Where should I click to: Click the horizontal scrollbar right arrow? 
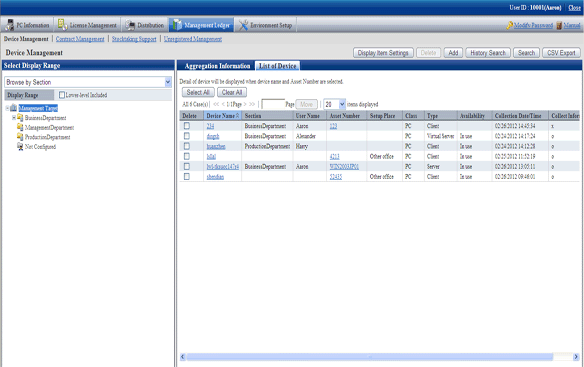click(x=576, y=357)
